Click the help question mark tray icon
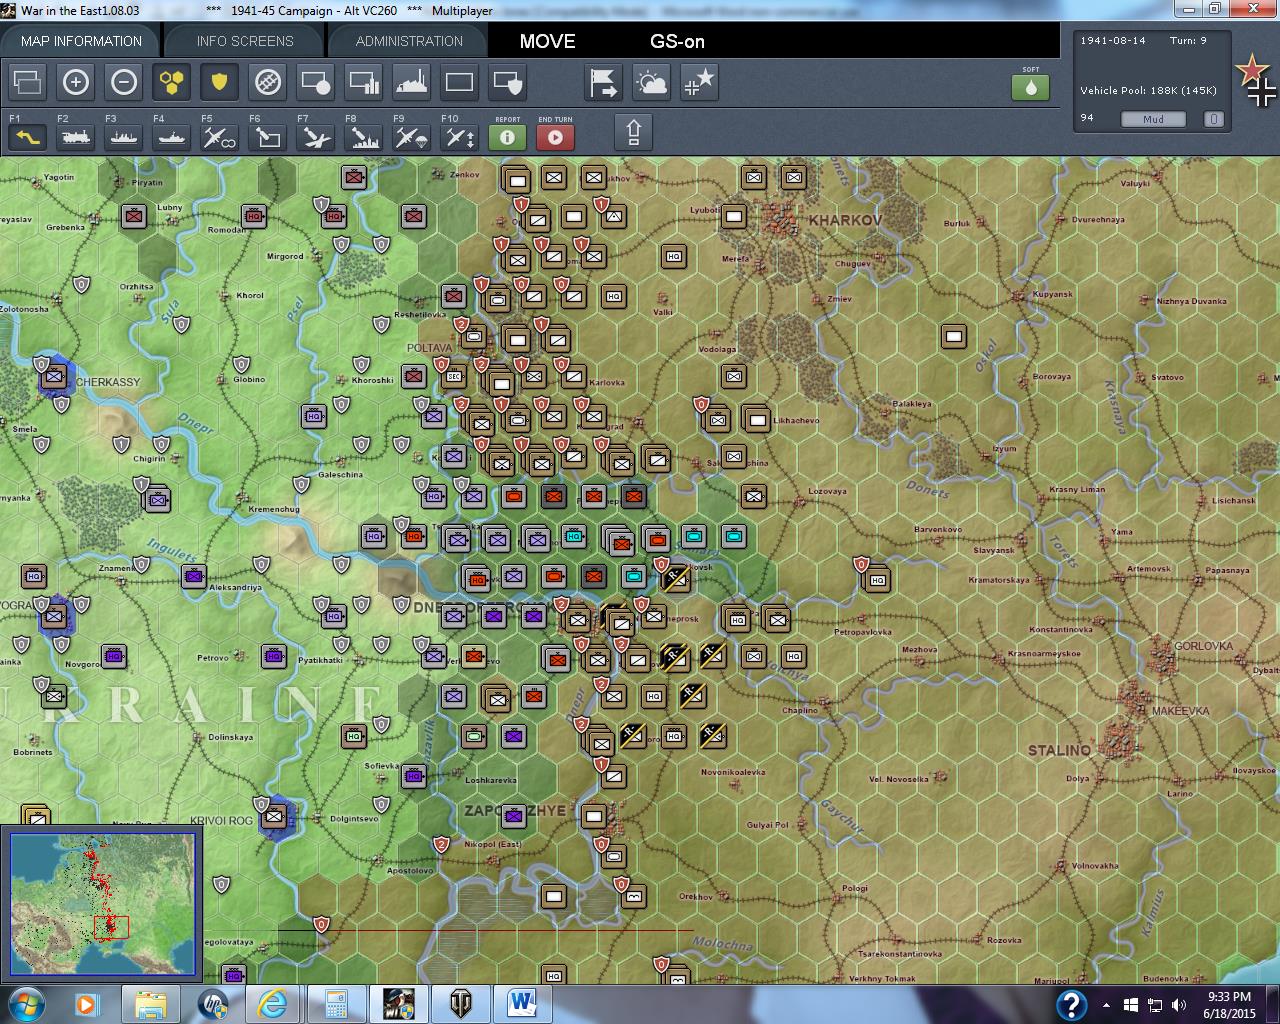 click(1071, 1004)
